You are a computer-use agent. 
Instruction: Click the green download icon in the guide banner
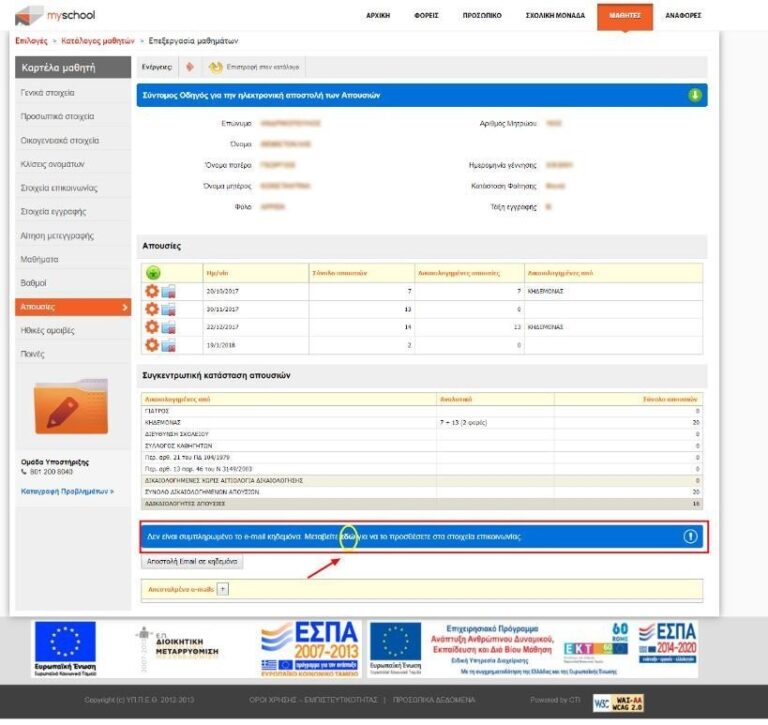[x=695, y=95]
